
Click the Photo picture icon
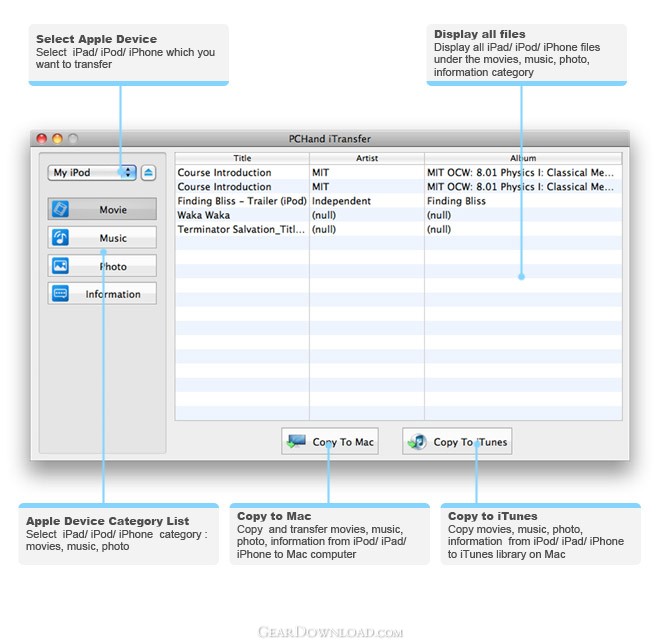pyautogui.click(x=60, y=266)
